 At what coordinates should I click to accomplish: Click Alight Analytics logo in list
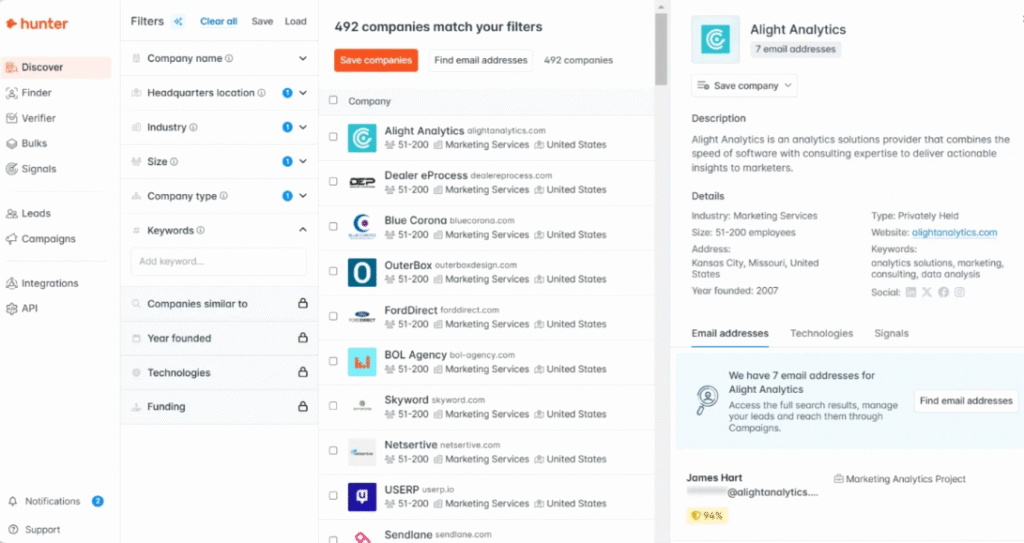pyautogui.click(x=362, y=138)
